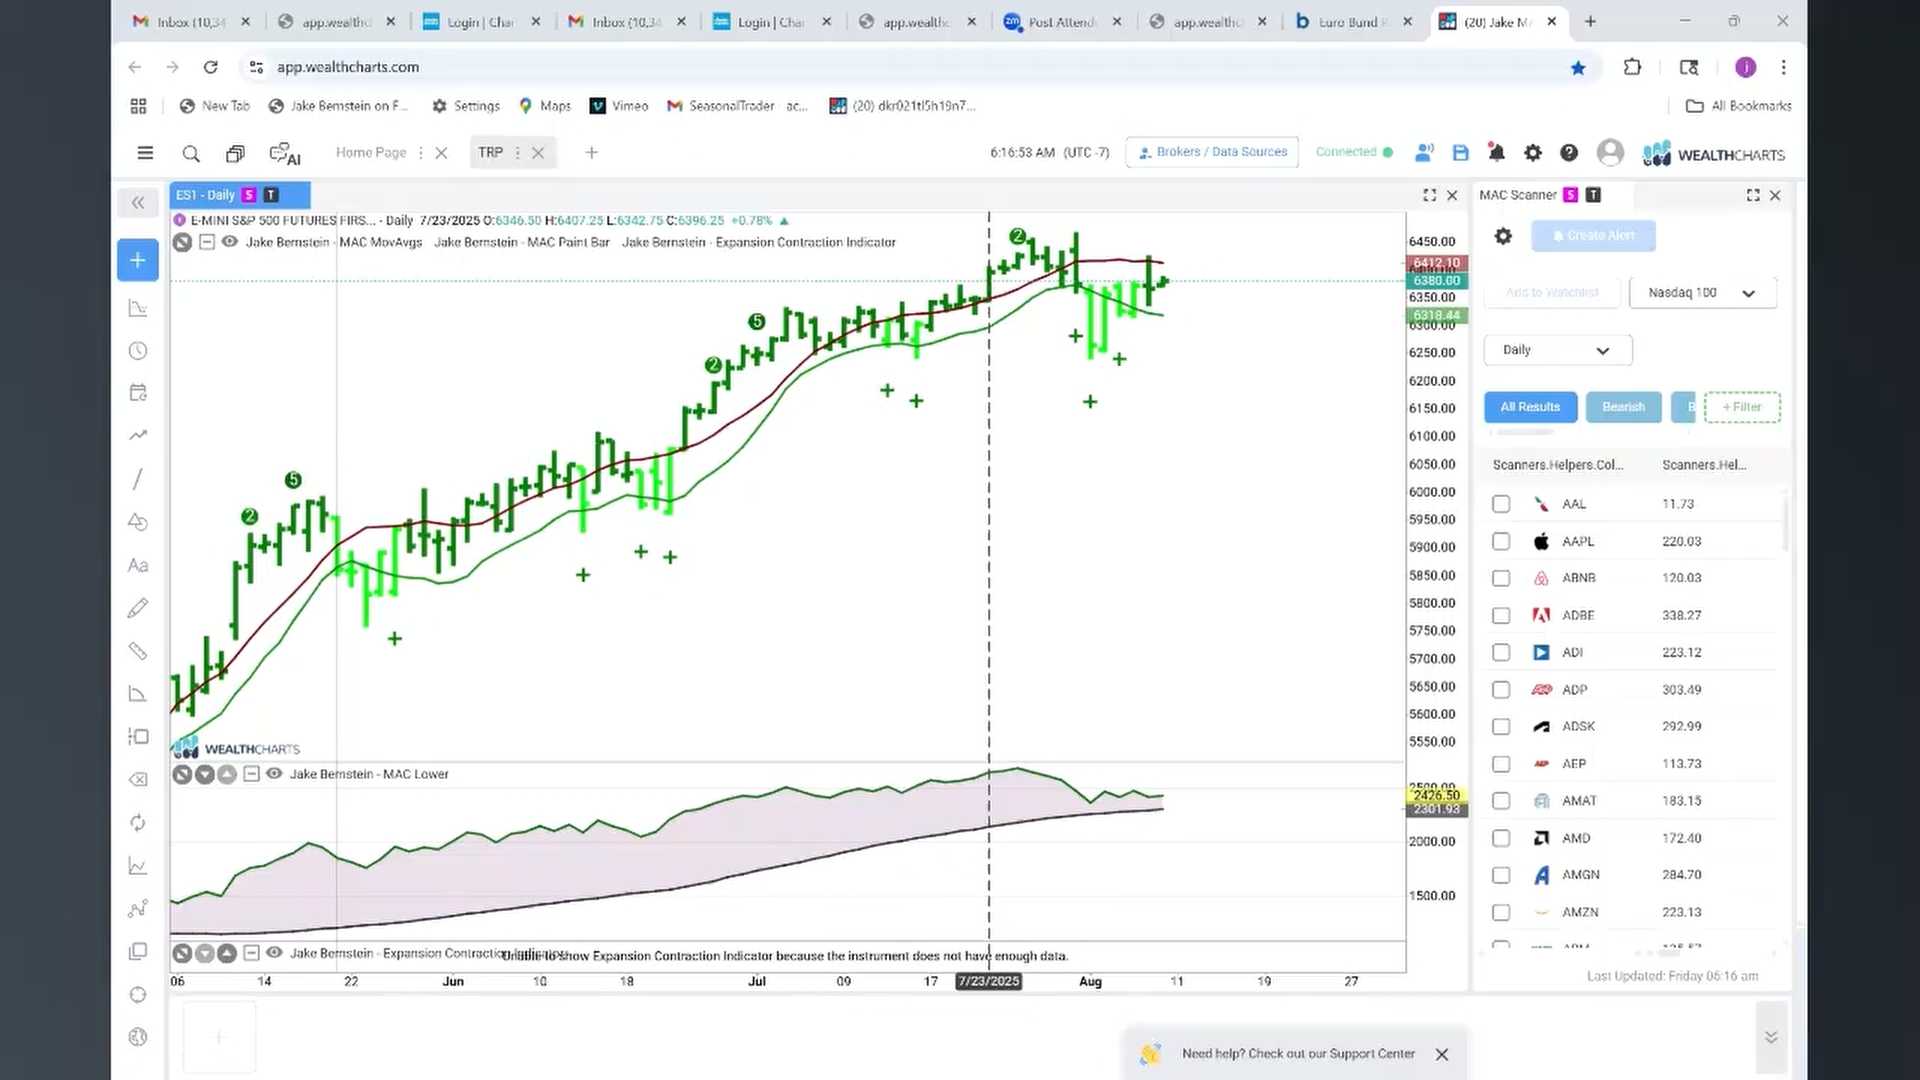Open the hamburger main menu

(x=145, y=153)
